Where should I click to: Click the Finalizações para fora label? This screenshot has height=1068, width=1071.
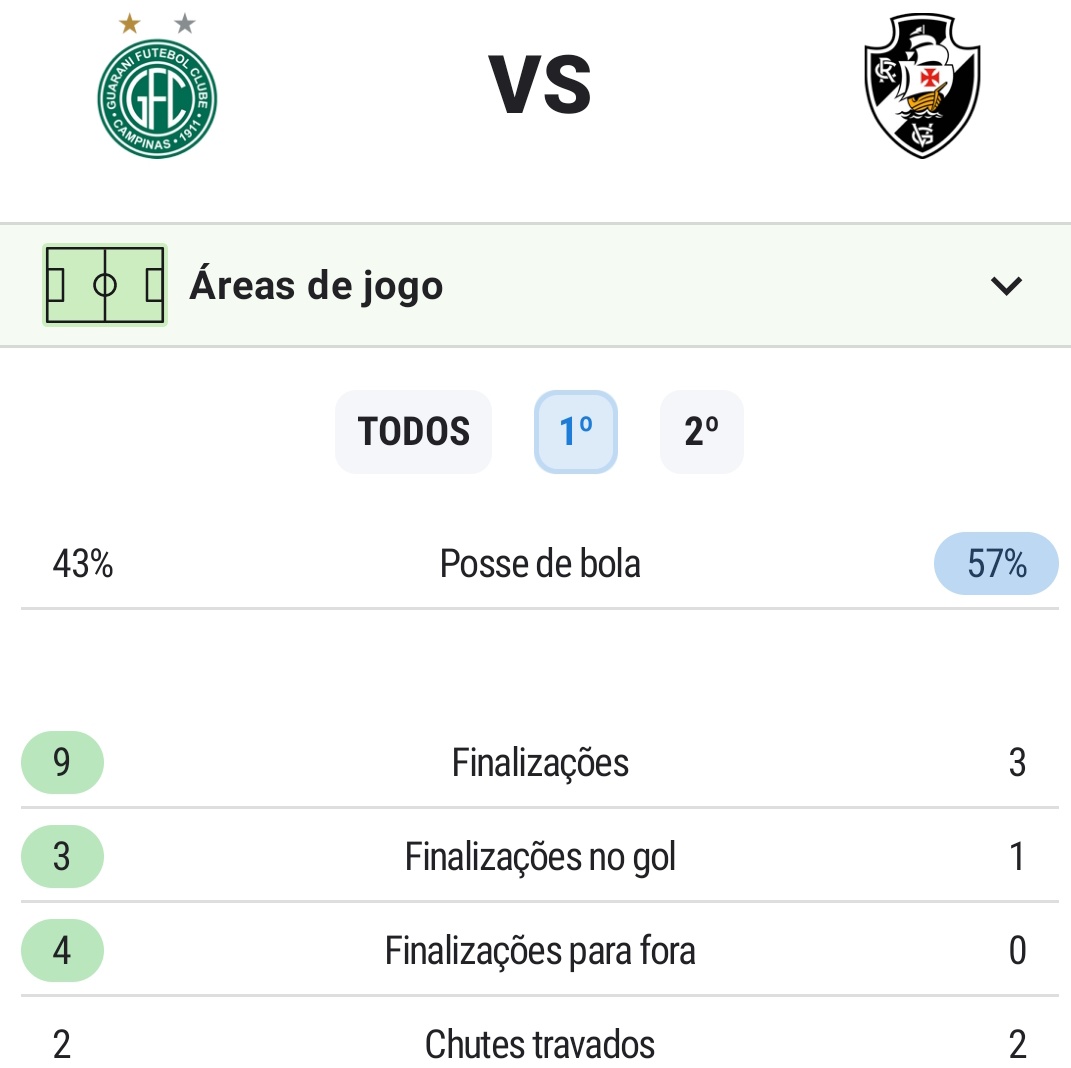(540, 950)
